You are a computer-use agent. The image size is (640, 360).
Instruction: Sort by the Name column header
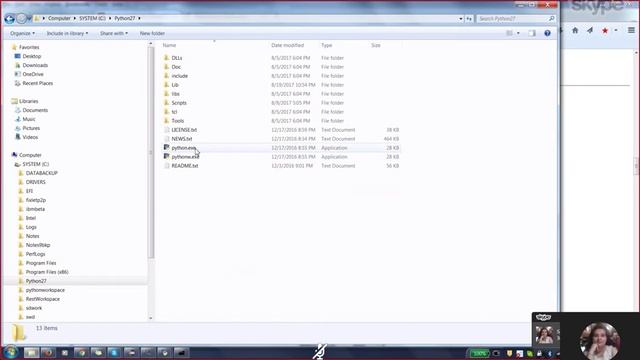(169, 45)
